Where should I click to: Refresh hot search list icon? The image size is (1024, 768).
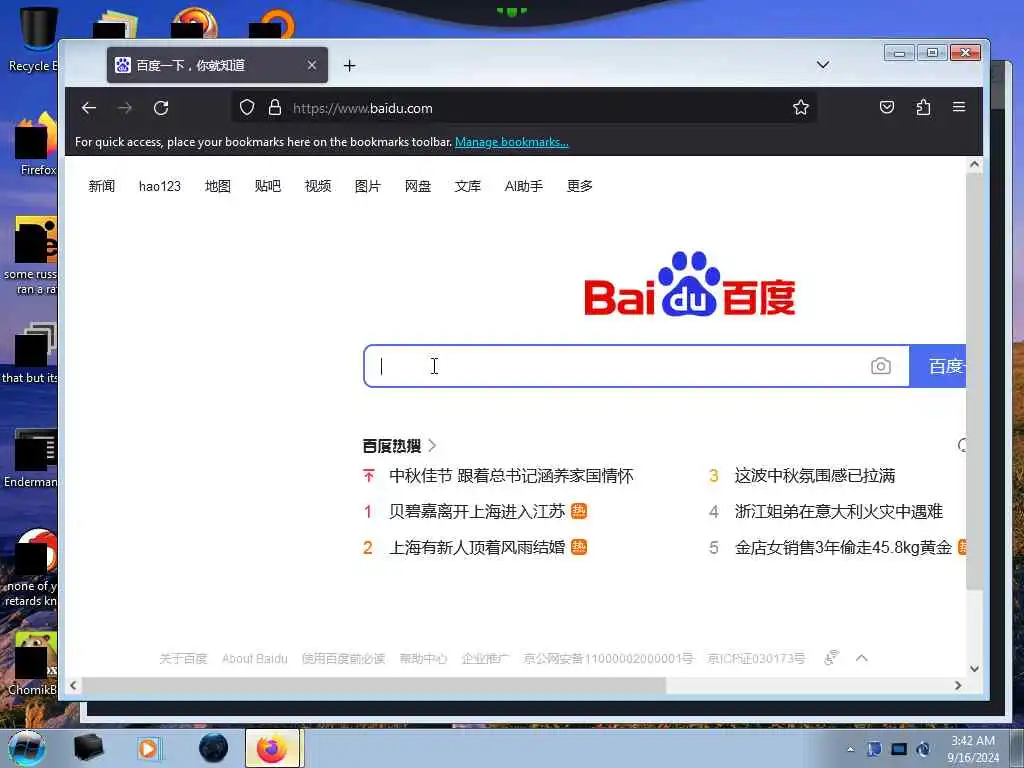pyautogui.click(x=961, y=445)
